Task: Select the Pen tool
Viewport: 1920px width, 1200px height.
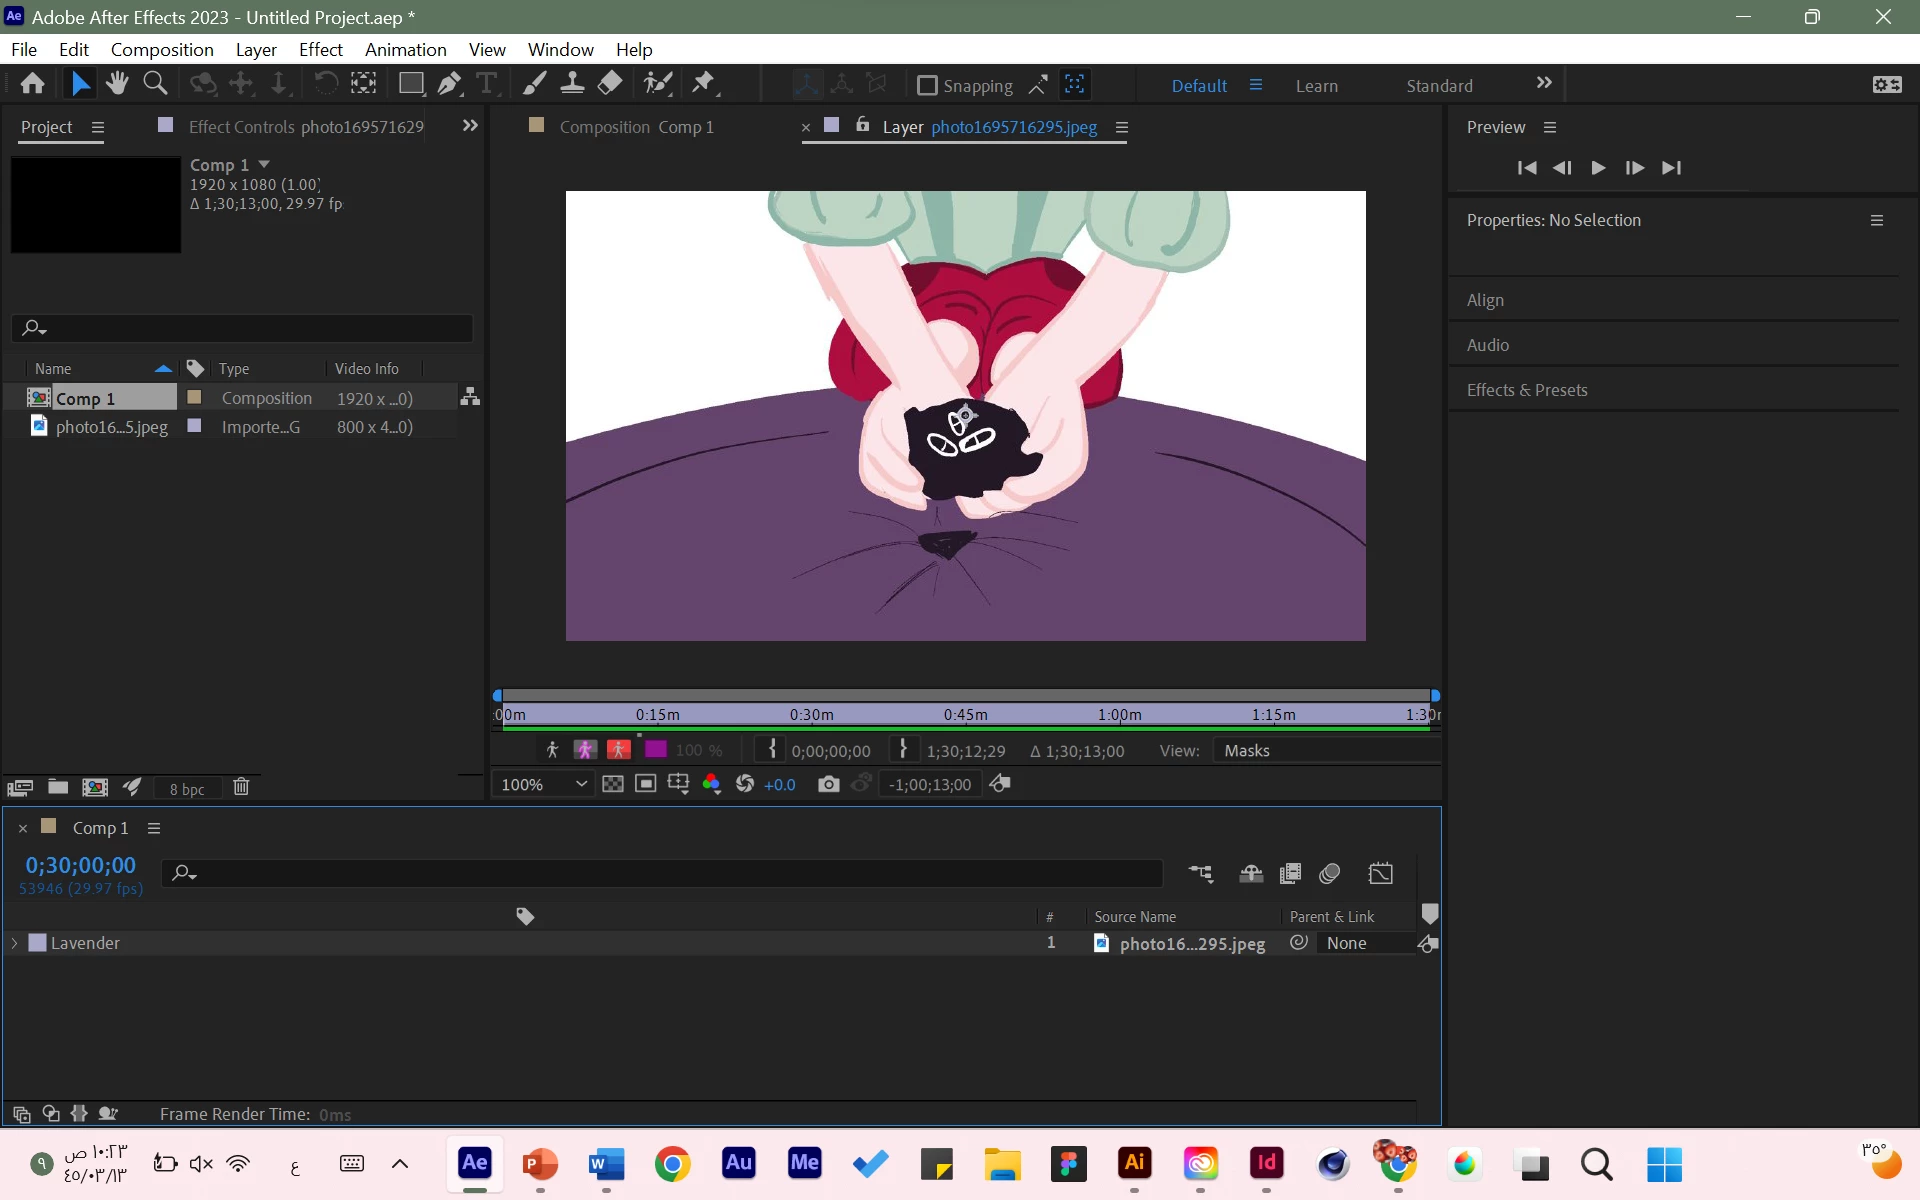Action: [449, 84]
